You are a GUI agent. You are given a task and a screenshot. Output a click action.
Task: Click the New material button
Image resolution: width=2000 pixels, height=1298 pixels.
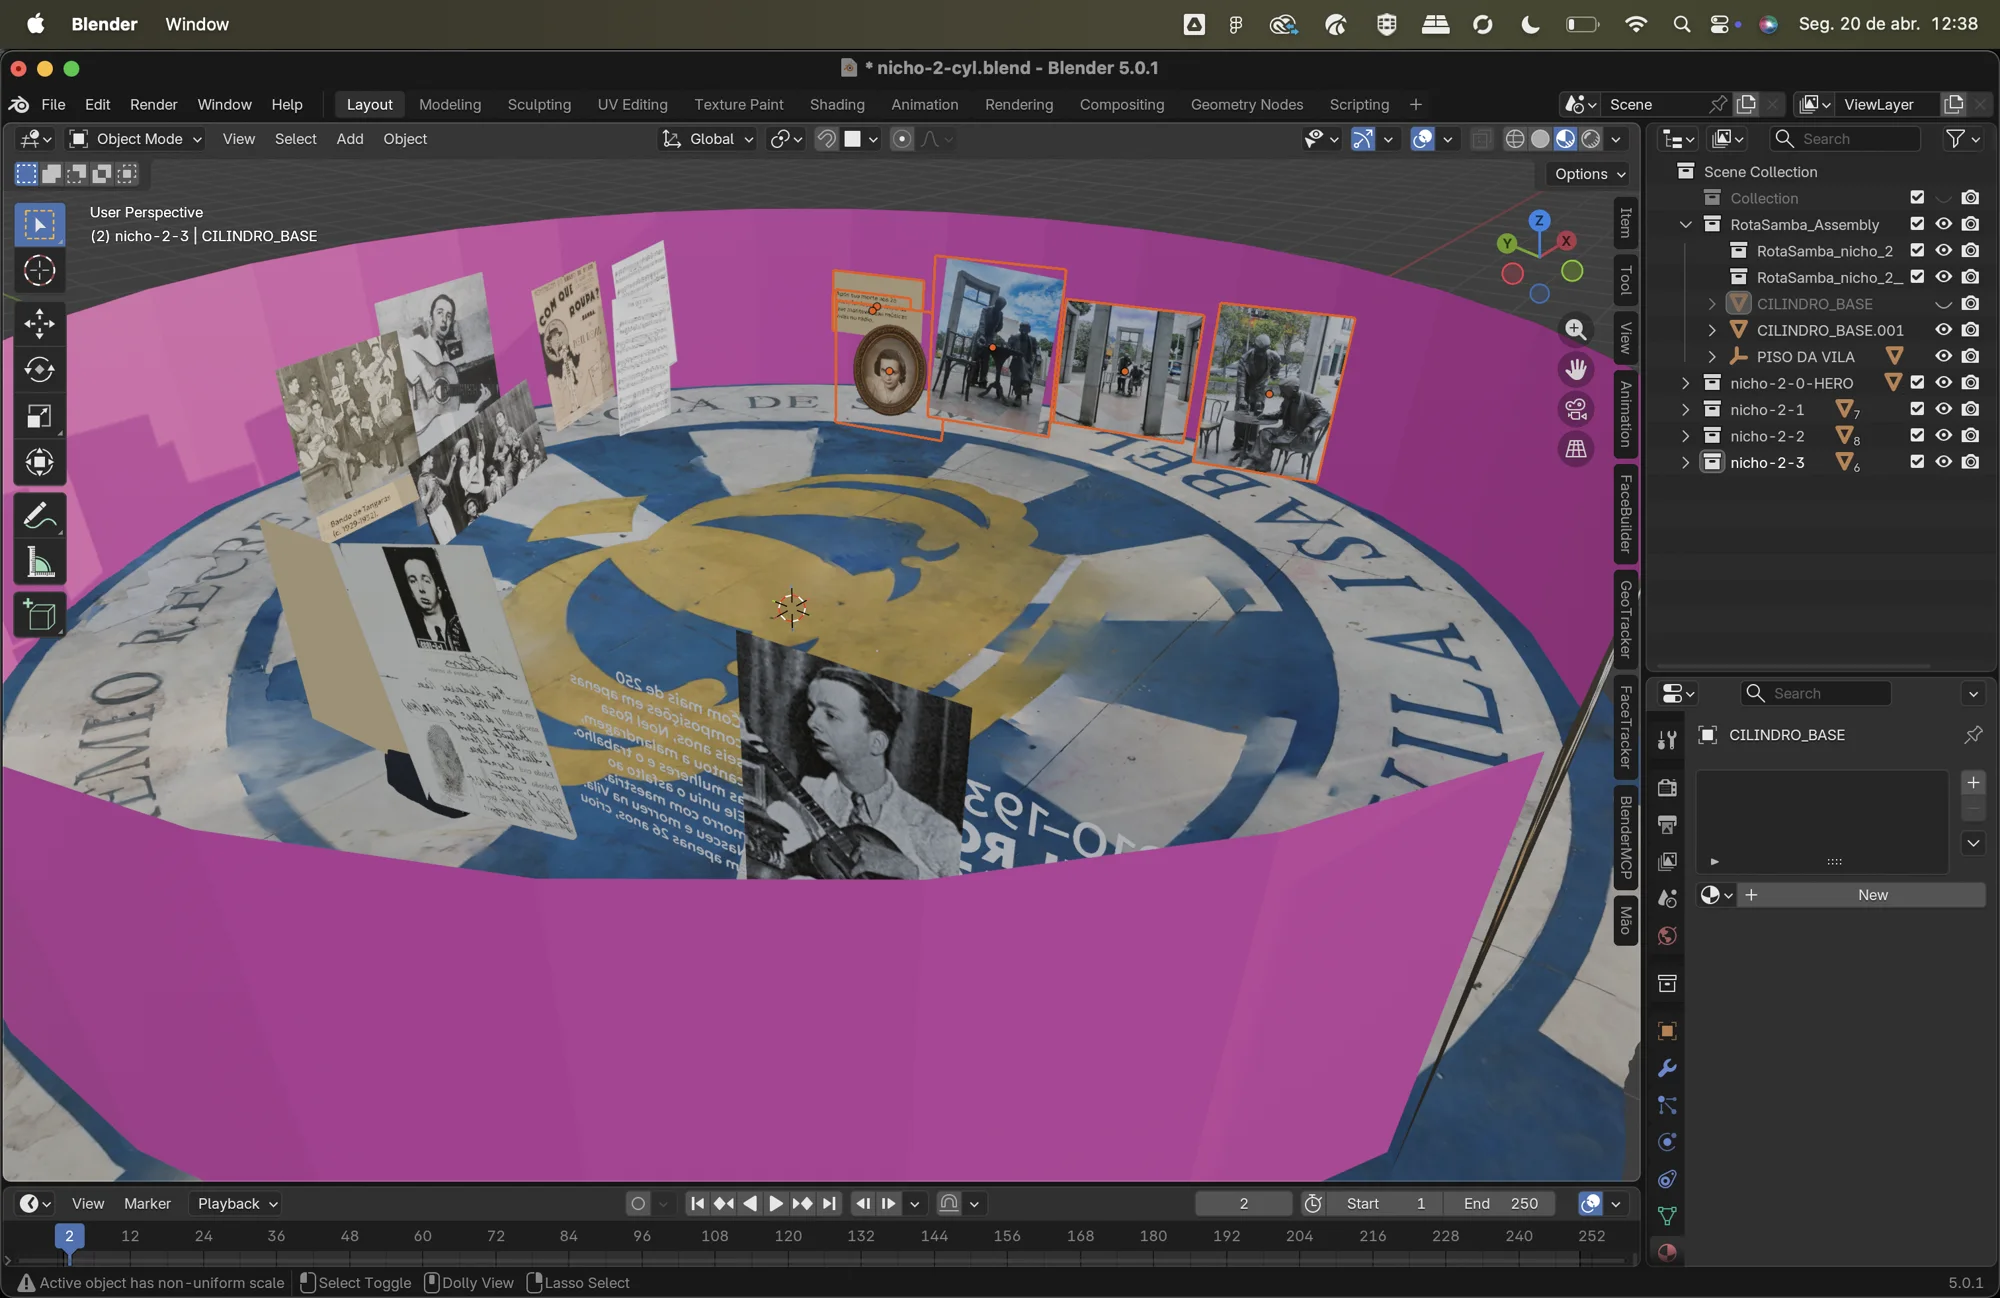tap(1862, 895)
